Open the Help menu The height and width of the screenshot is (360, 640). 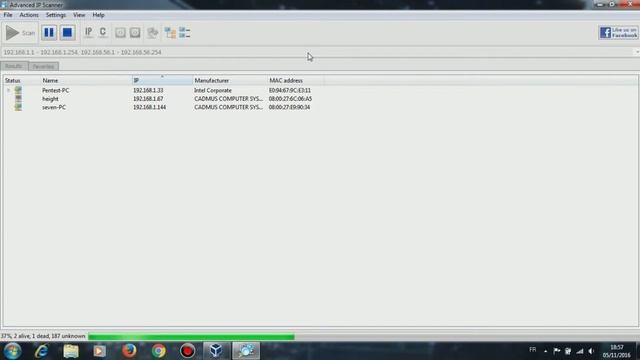[x=98, y=15]
